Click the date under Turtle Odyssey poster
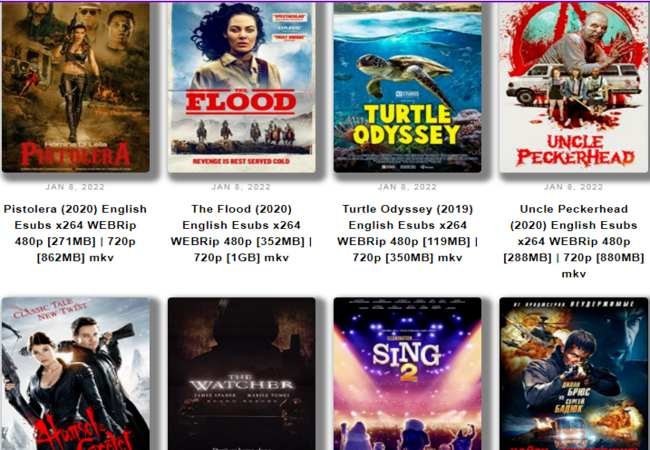Screen dimensions: 650x450 click(407, 187)
